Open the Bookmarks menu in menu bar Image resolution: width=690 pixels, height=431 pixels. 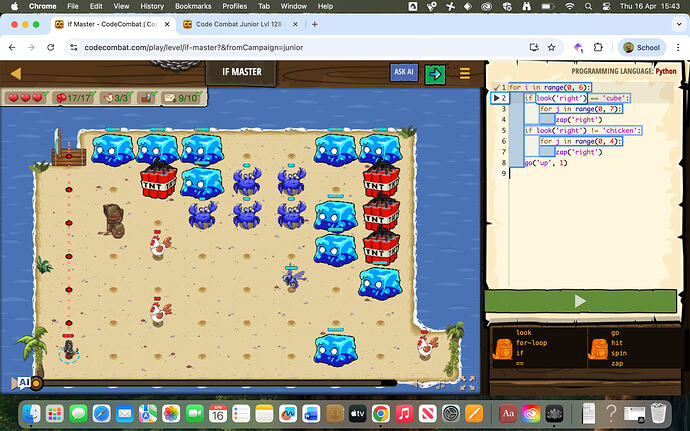click(x=193, y=6)
